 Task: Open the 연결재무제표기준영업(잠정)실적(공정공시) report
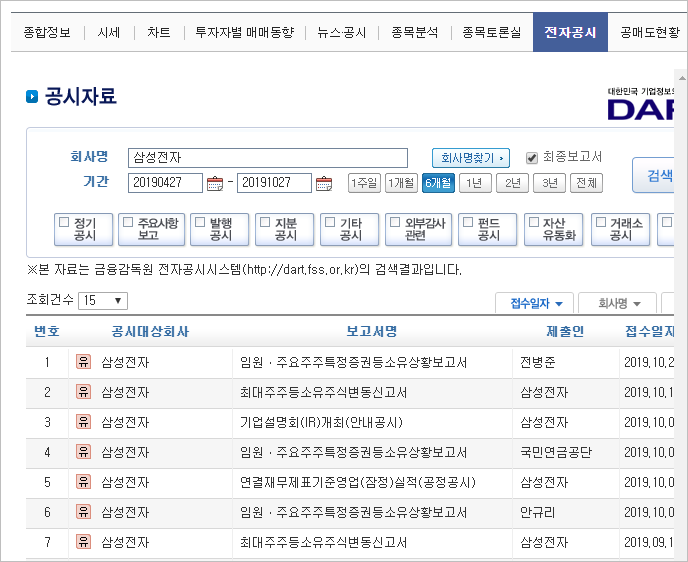(358, 483)
